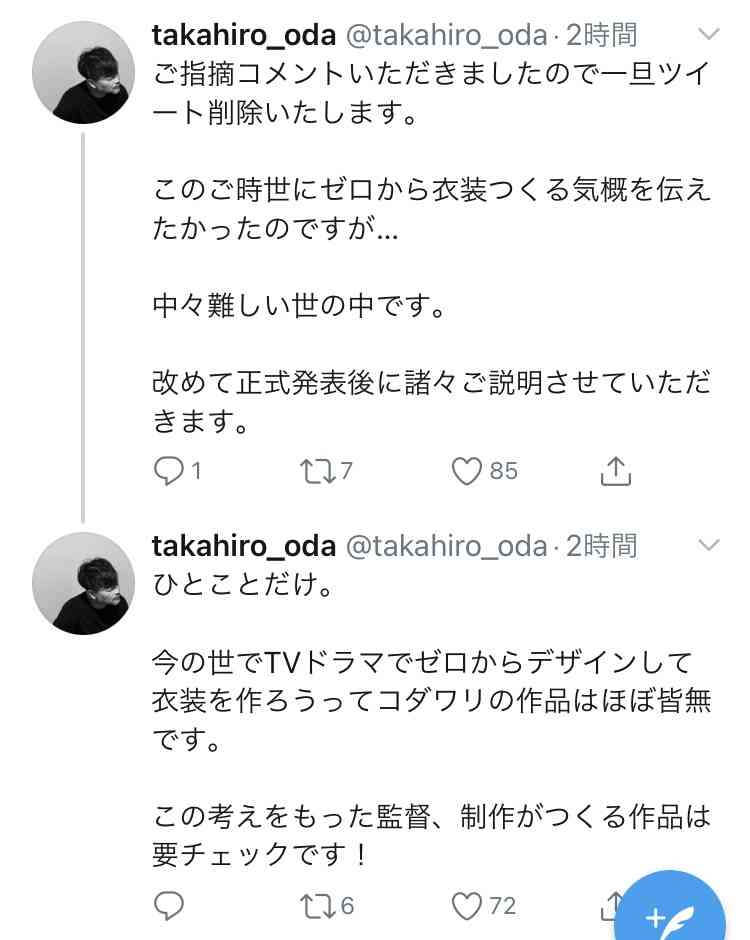Open takahiro_oda's profile from the username
This screenshot has width=750, height=940.
pos(244,33)
